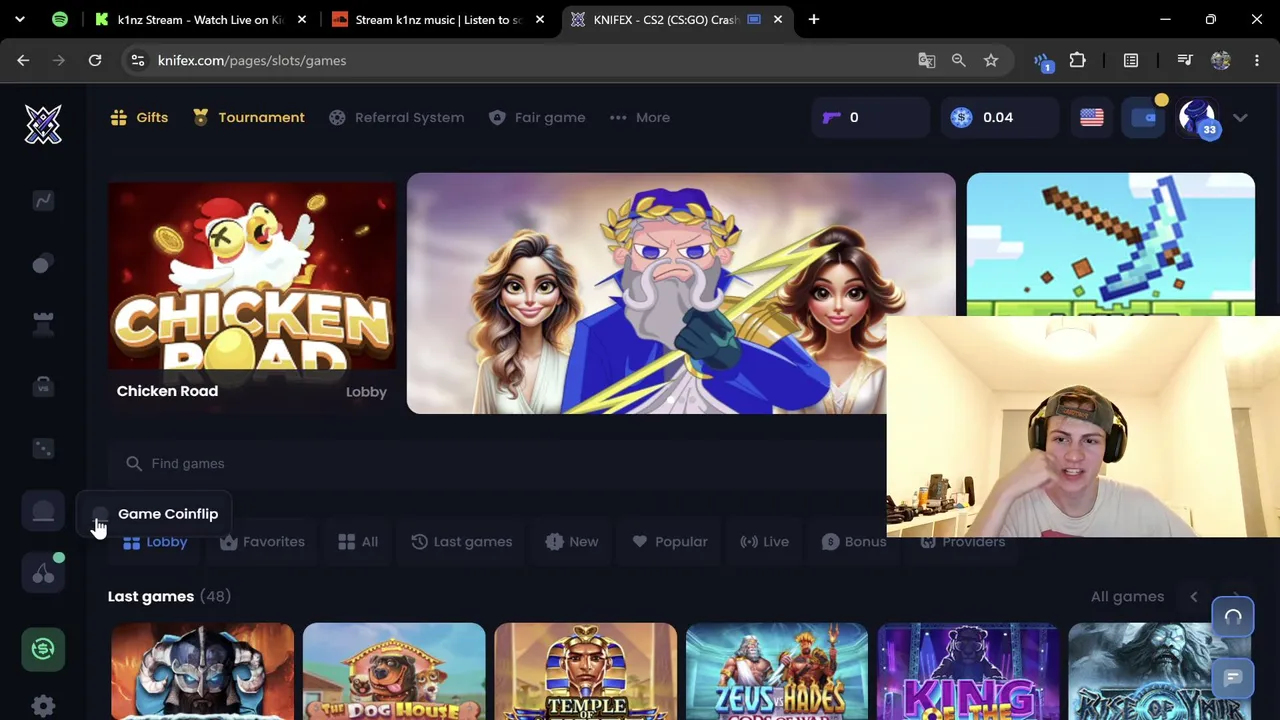Viewport: 1280px width, 720px height.
Task: Open Chrome media controls icon
Action: [x=1185, y=60]
